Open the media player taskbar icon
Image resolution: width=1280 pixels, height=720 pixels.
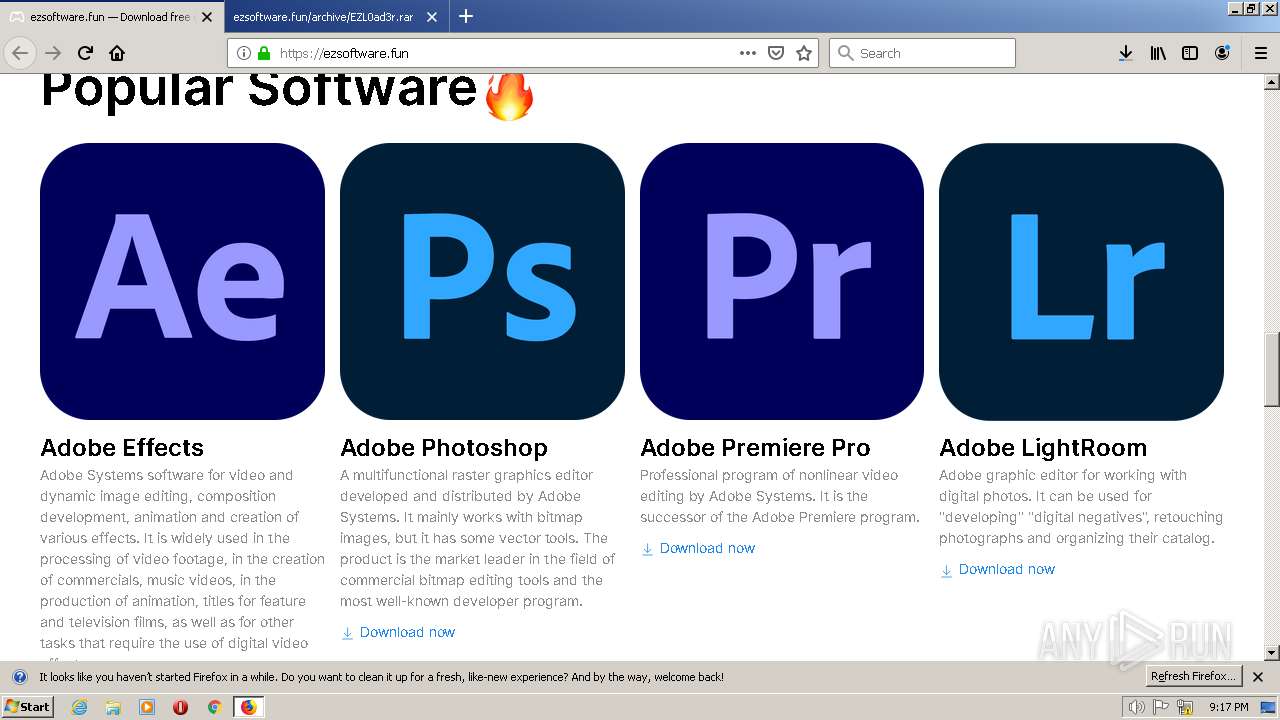tap(147, 707)
